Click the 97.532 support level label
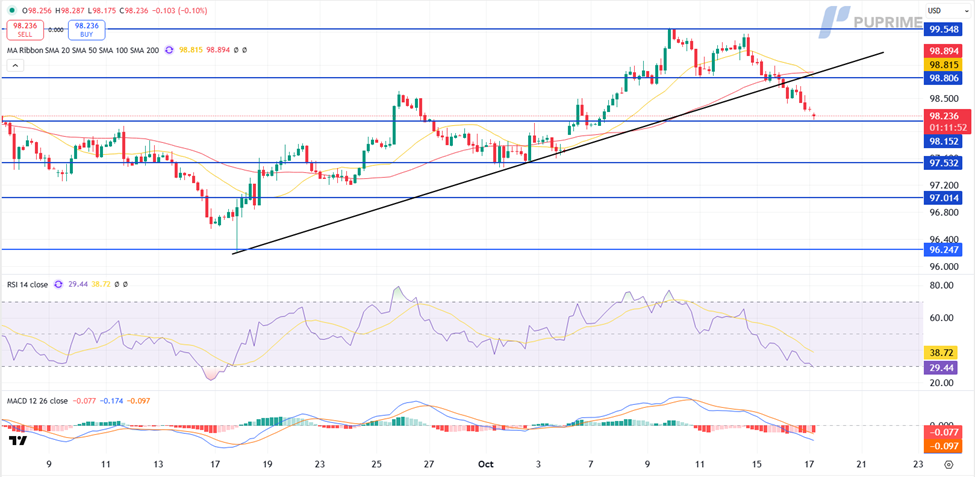 point(944,162)
